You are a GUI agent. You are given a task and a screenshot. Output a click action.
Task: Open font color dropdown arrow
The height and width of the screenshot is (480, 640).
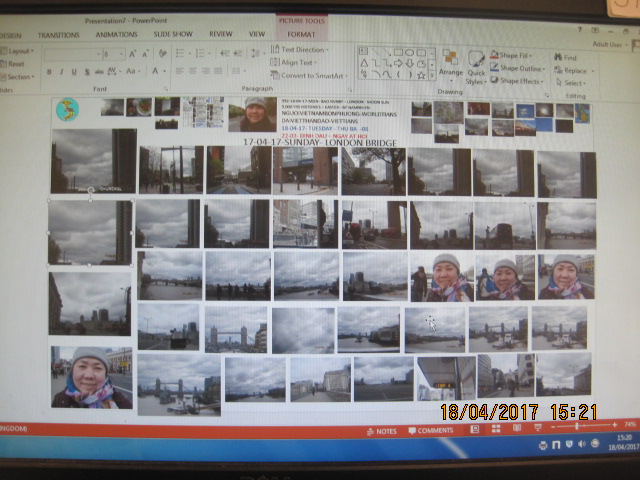tap(165, 71)
